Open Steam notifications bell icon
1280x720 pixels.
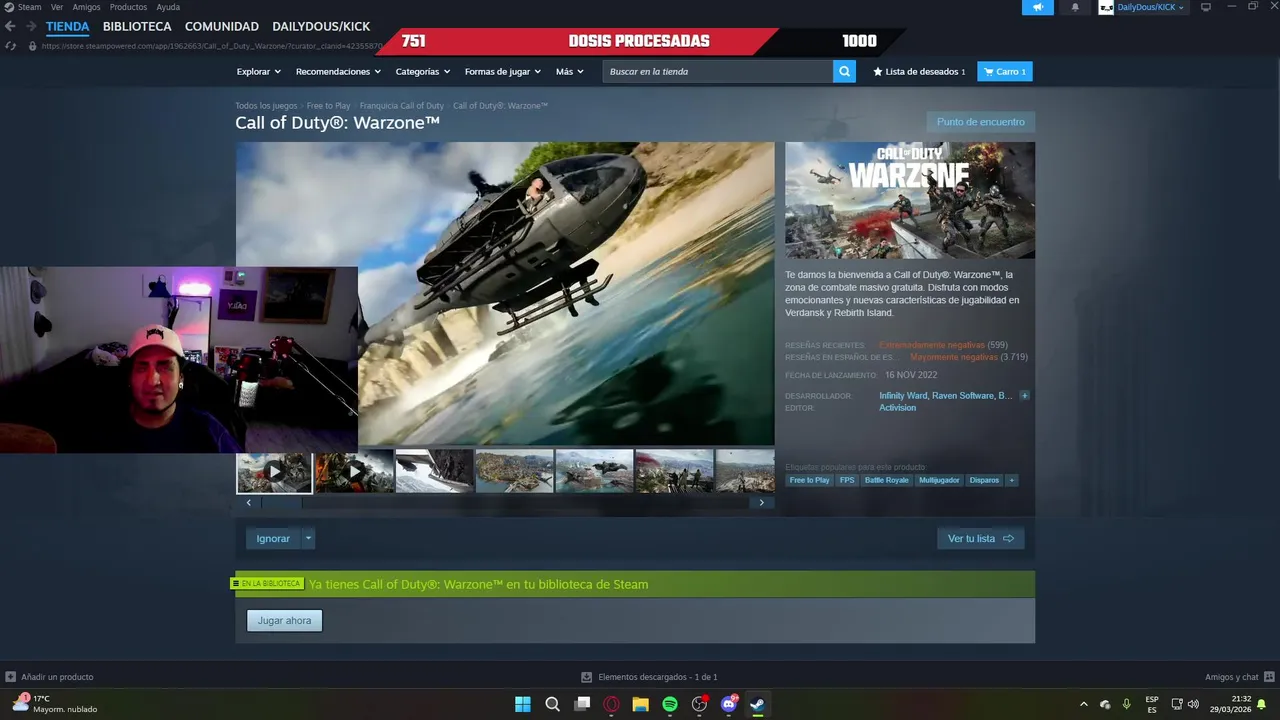click(x=1075, y=7)
